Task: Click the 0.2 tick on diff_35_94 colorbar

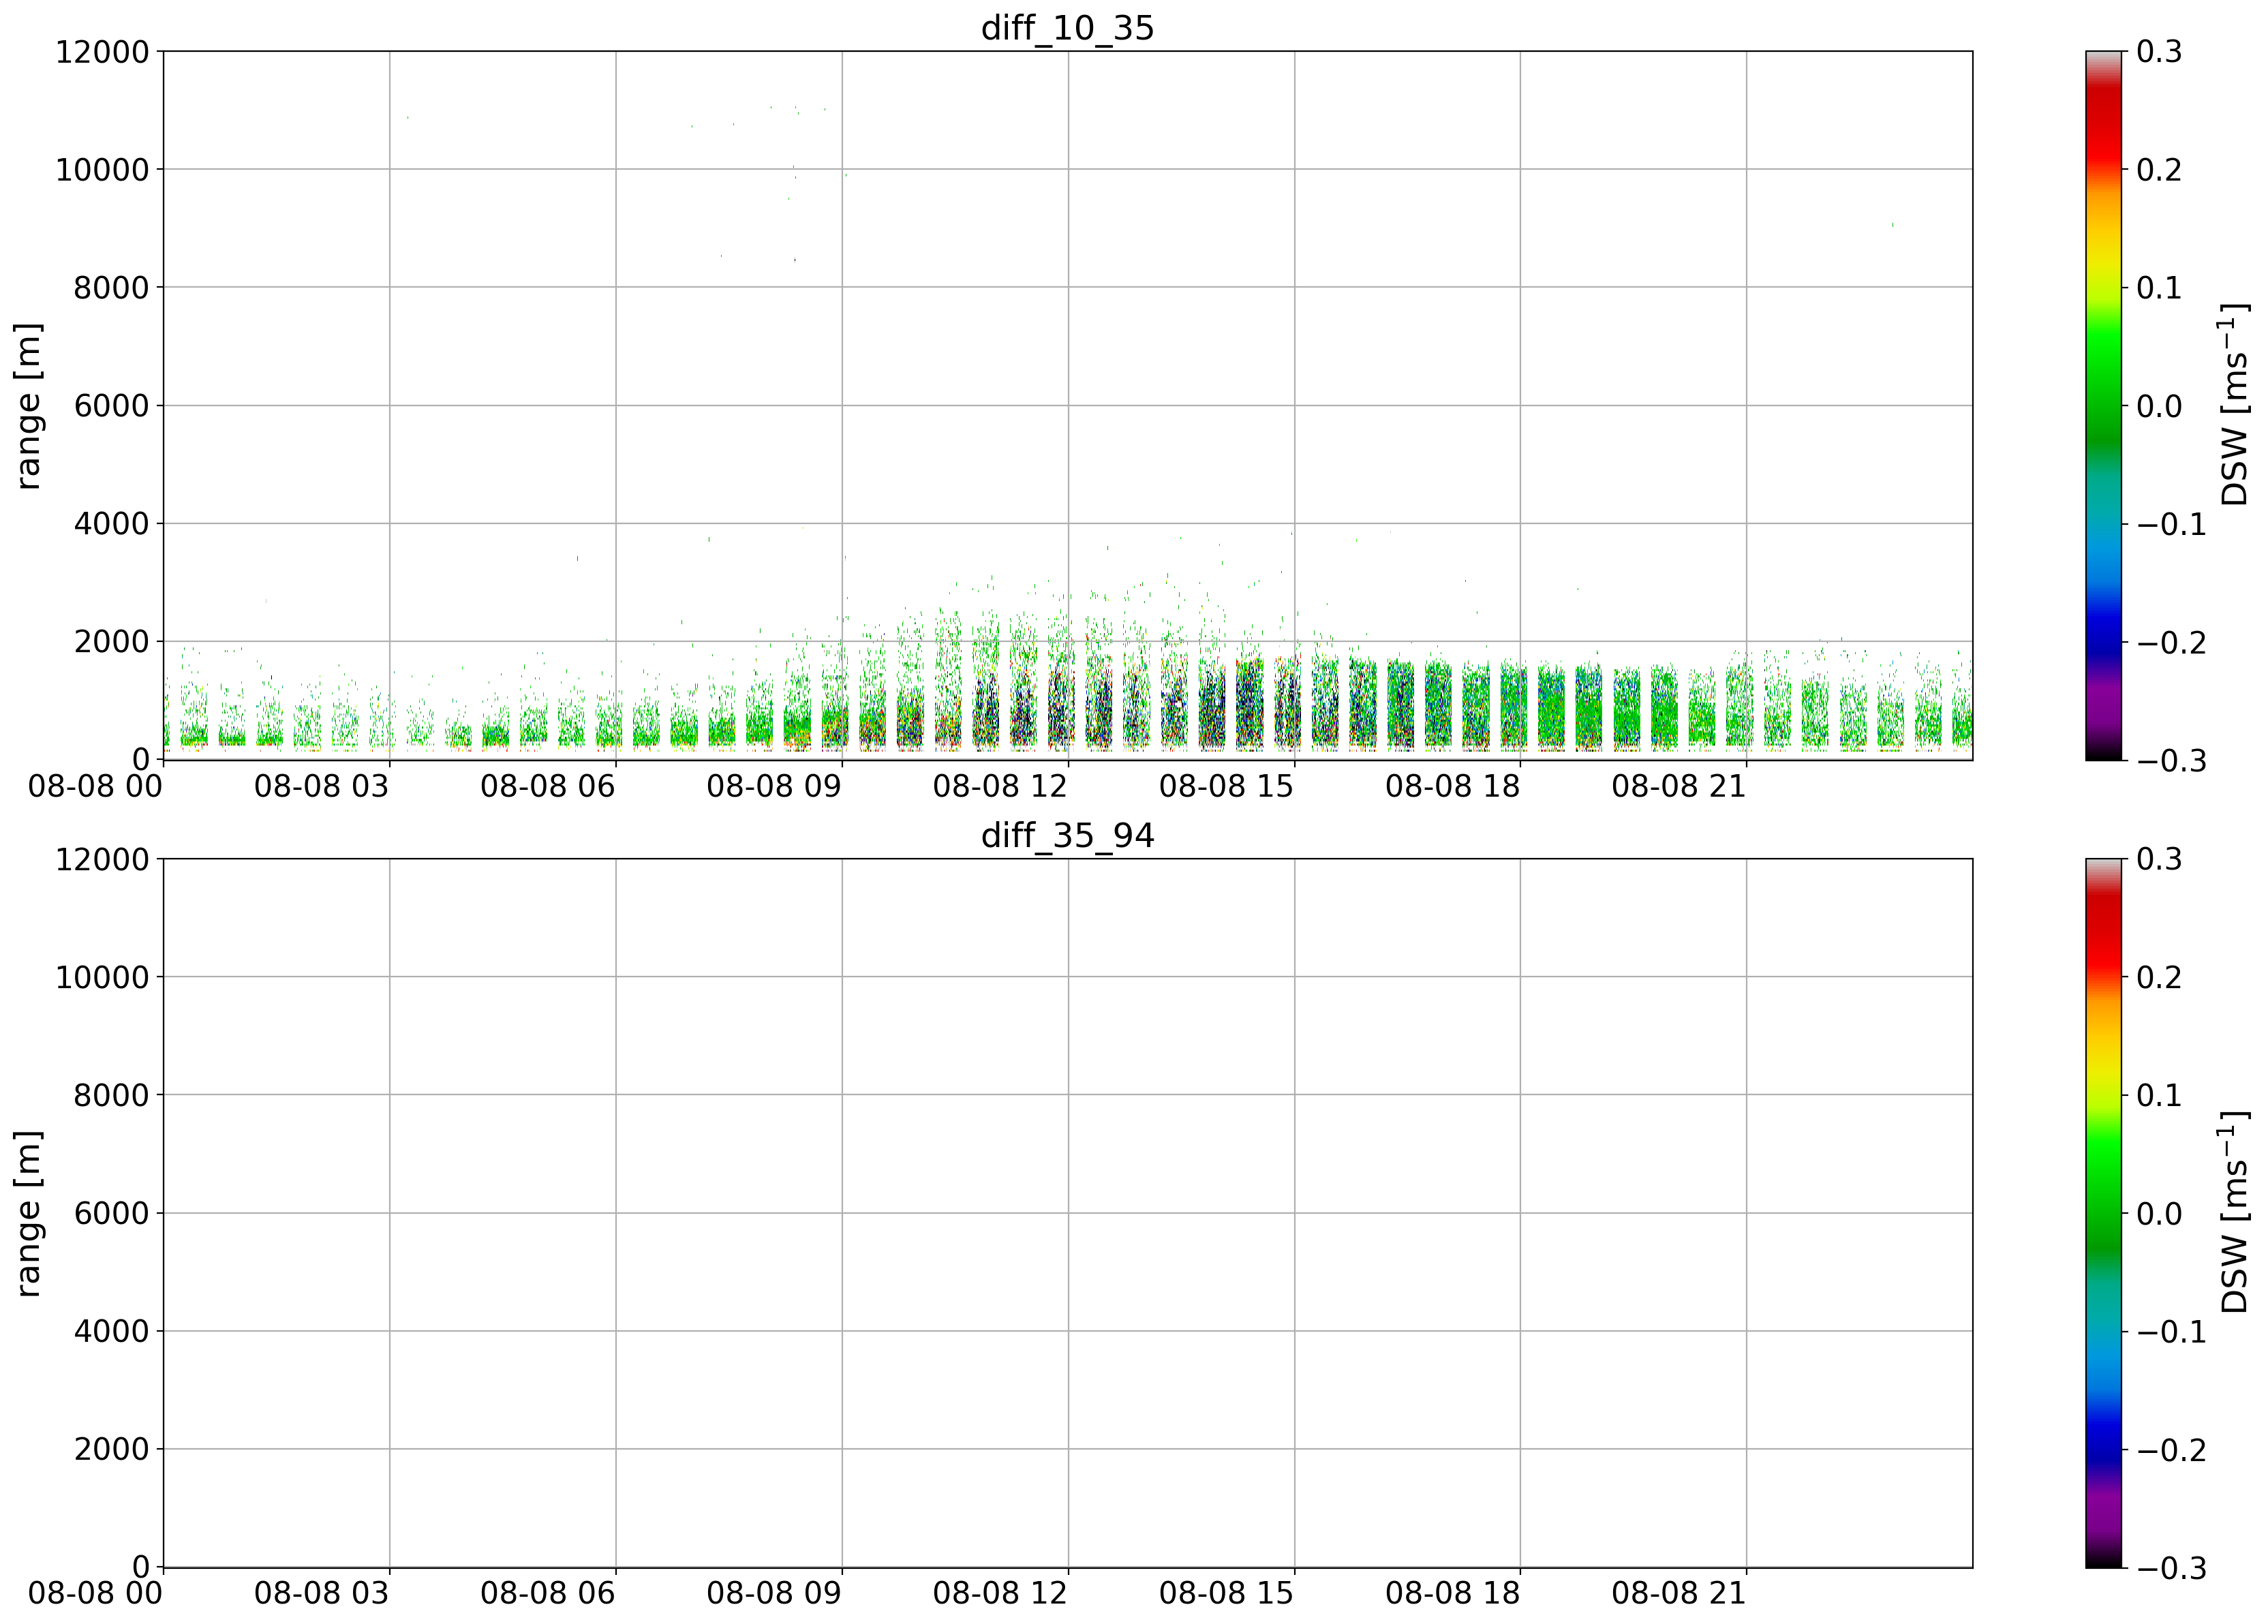Action: pyautogui.click(x=2160, y=977)
